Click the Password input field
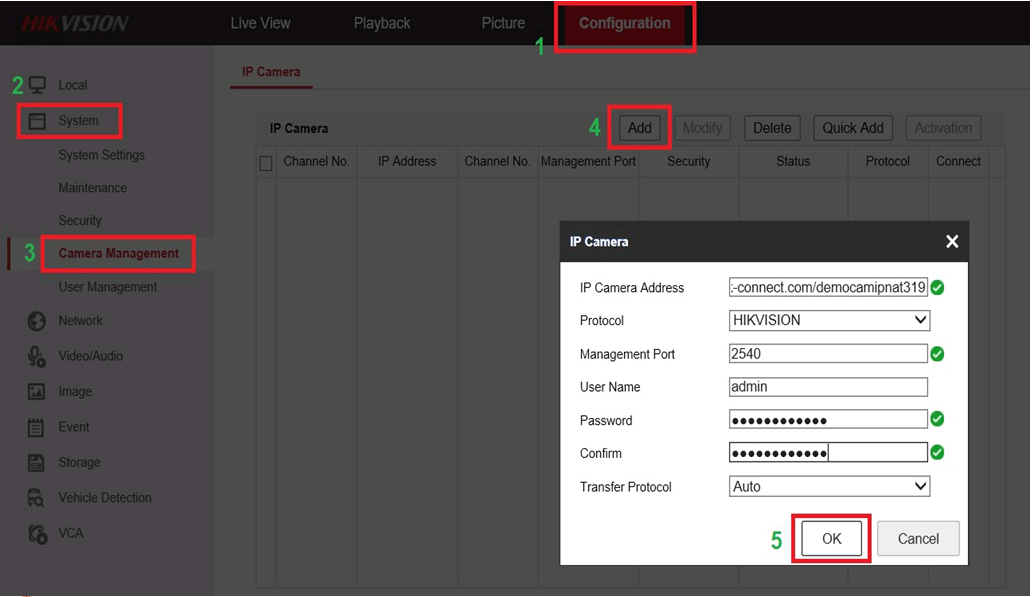Image resolution: width=1033 pixels, height=597 pixels. point(828,420)
